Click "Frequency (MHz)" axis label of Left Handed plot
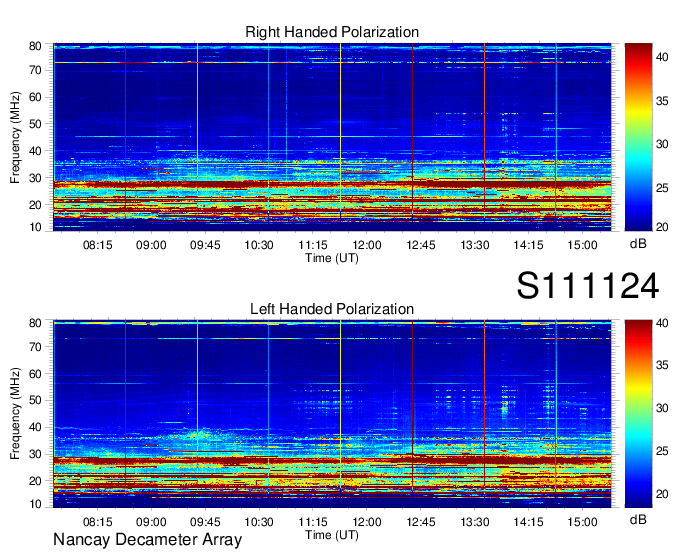This screenshot has height=552, width=680. coord(15,414)
